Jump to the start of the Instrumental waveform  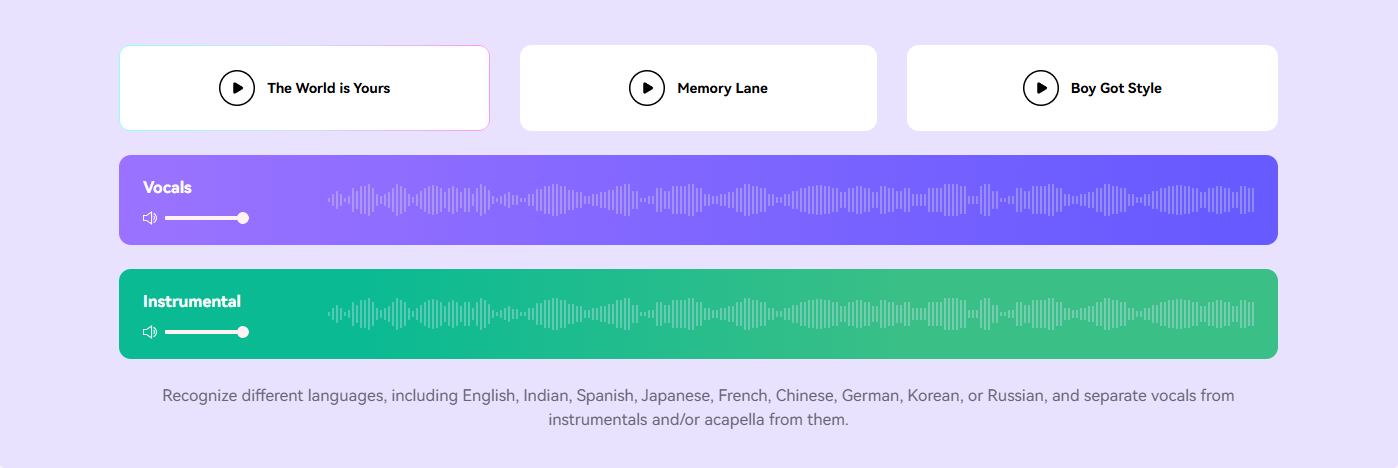click(330, 314)
